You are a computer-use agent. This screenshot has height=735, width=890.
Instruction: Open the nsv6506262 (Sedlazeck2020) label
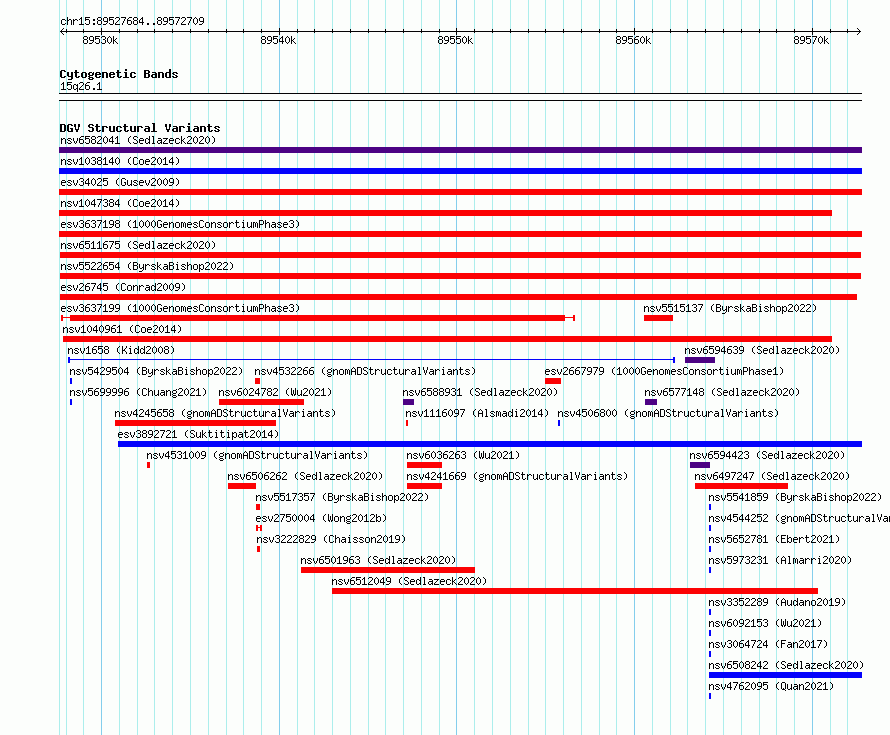(305, 476)
